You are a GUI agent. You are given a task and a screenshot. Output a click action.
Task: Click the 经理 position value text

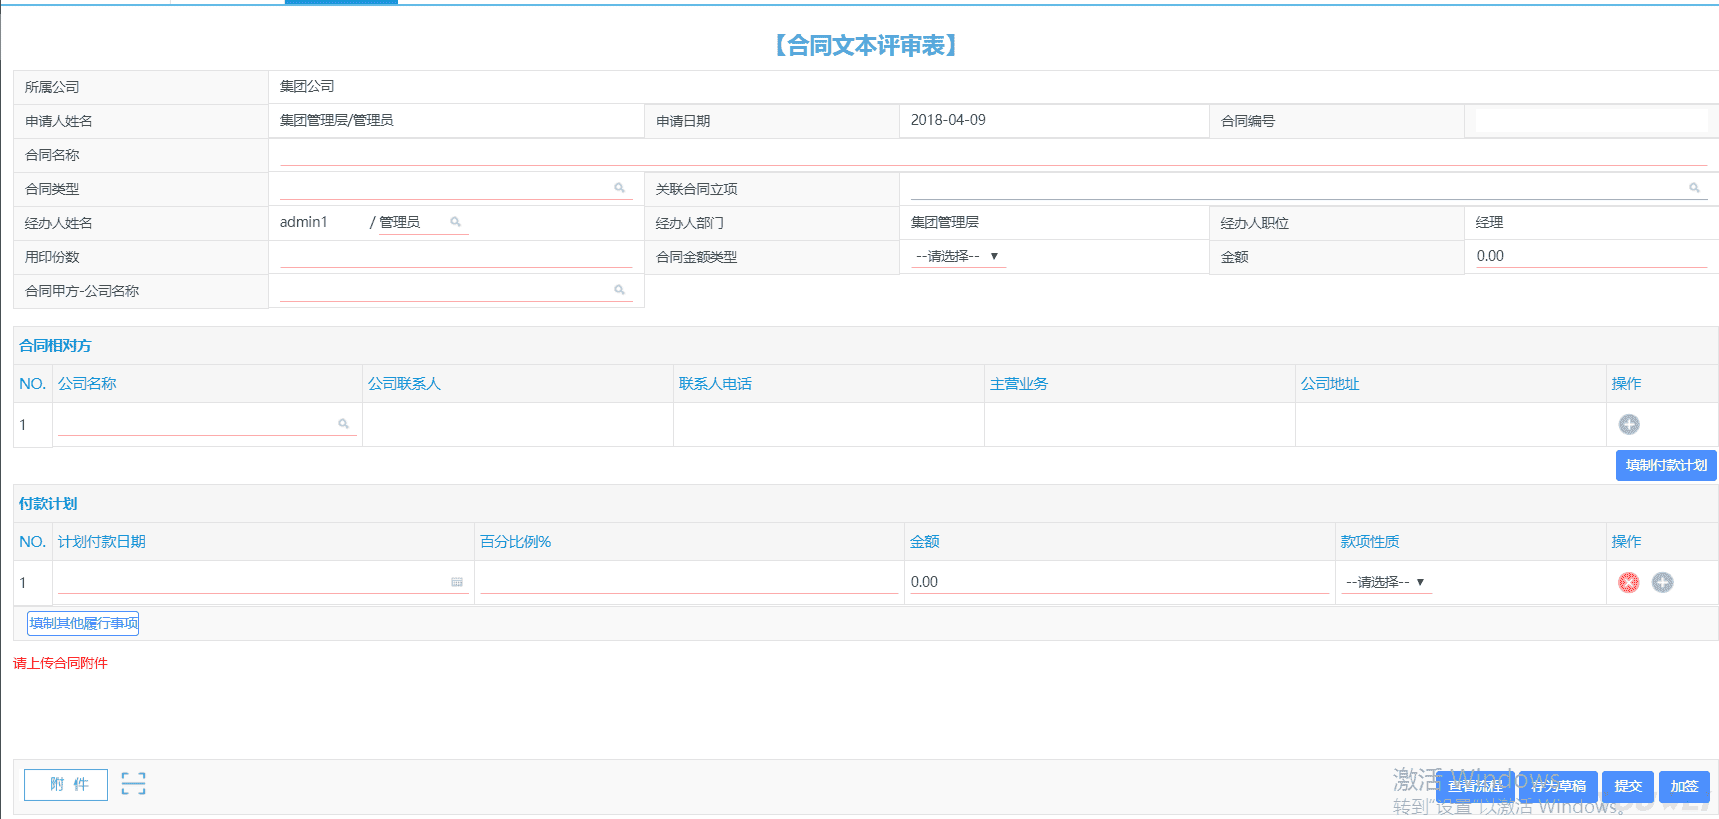1489,222
